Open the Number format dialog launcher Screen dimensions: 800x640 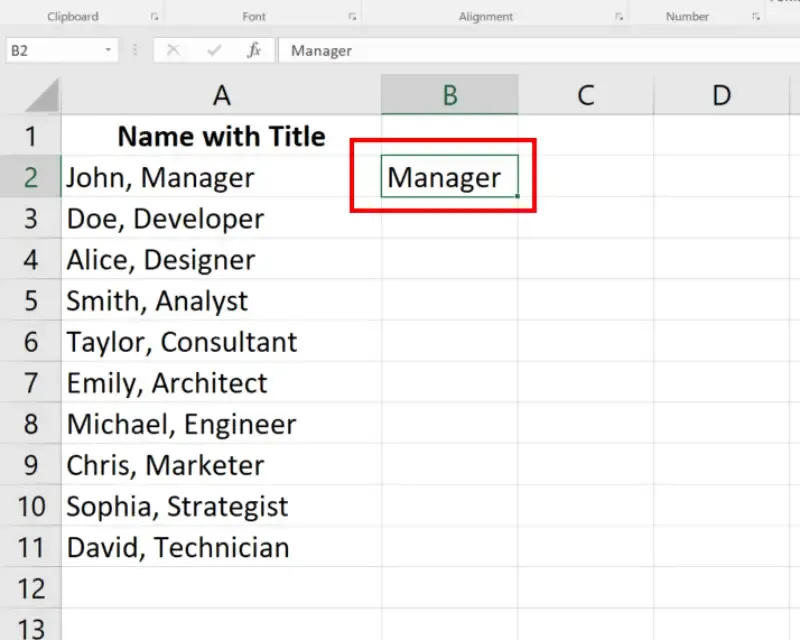[x=755, y=17]
